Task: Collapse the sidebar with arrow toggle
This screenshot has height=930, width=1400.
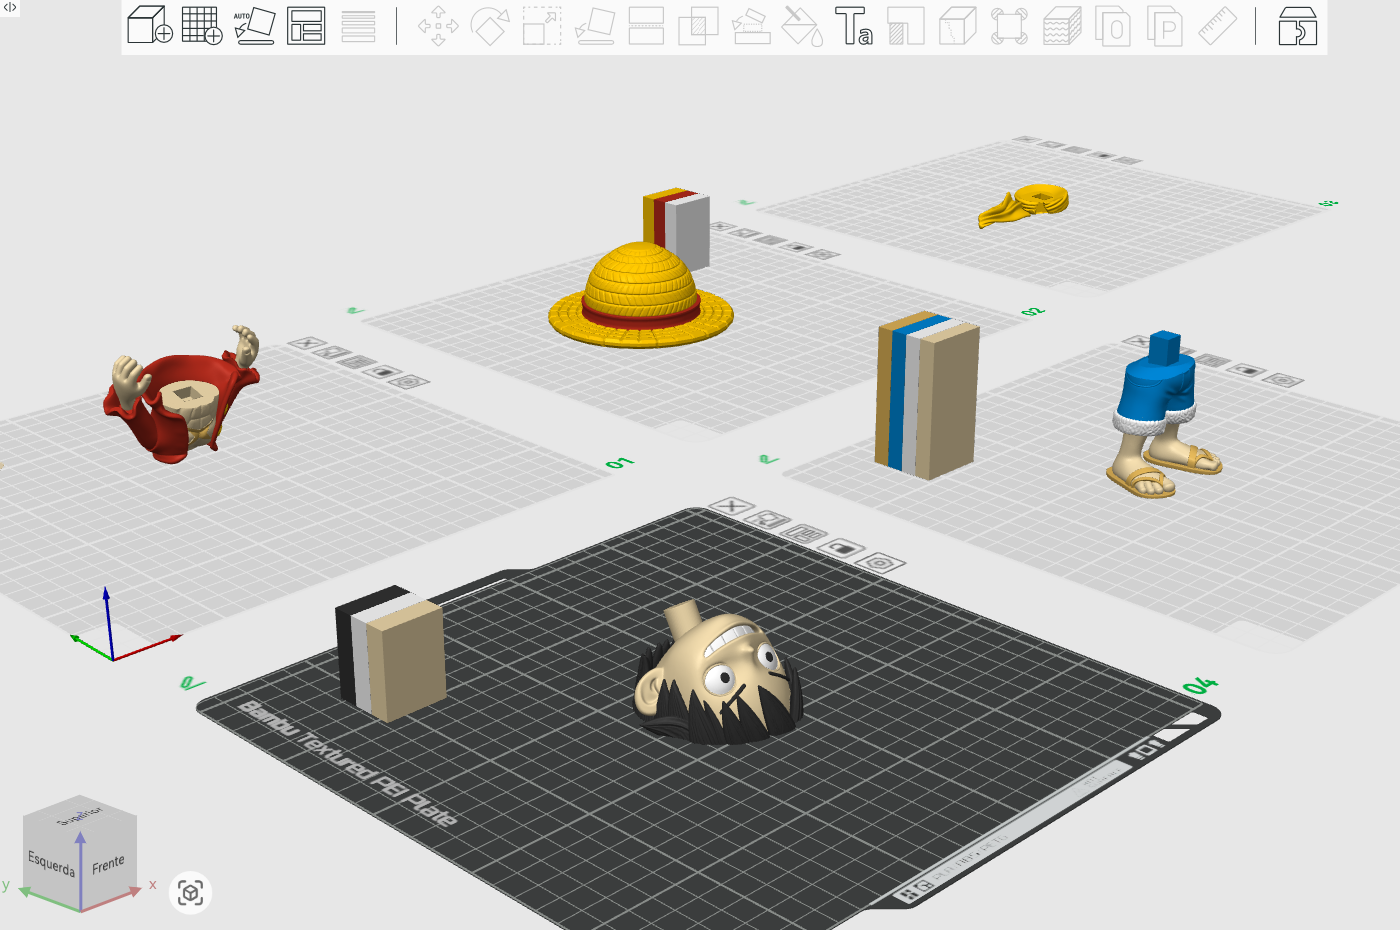Action: click(10, 7)
